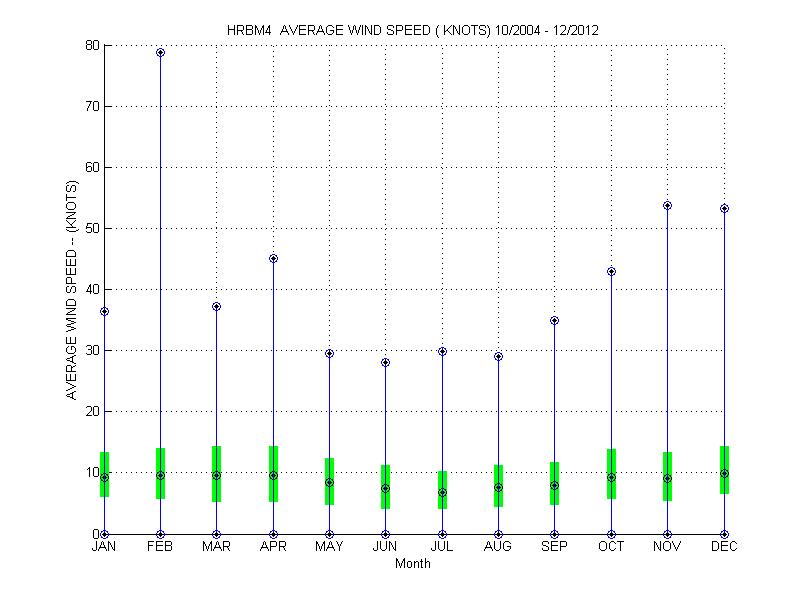
Task: Click the y-axis label AVERAGE WIND SPEED (KNOTS)
Action: pyautogui.click(x=71, y=290)
